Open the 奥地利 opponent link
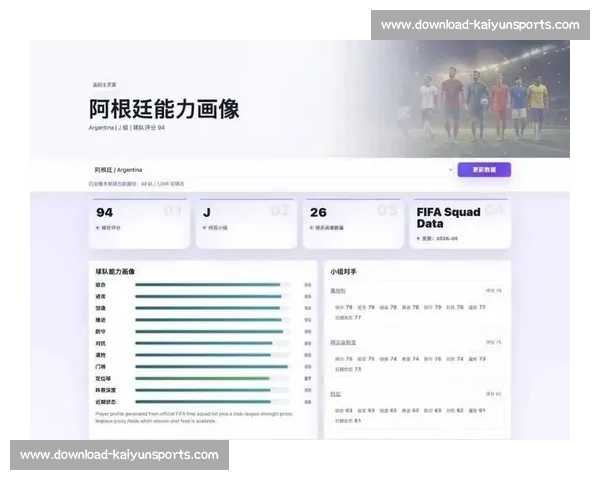 (x=338, y=291)
